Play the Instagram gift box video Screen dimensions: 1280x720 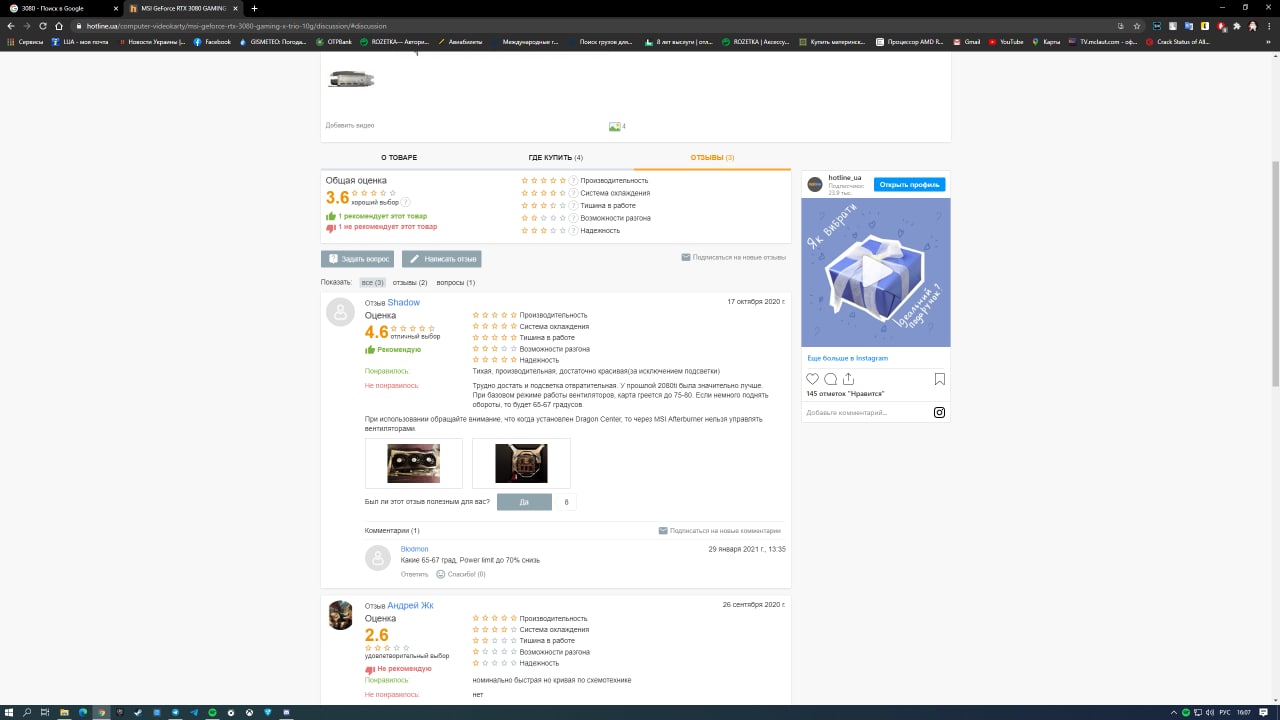click(876, 272)
